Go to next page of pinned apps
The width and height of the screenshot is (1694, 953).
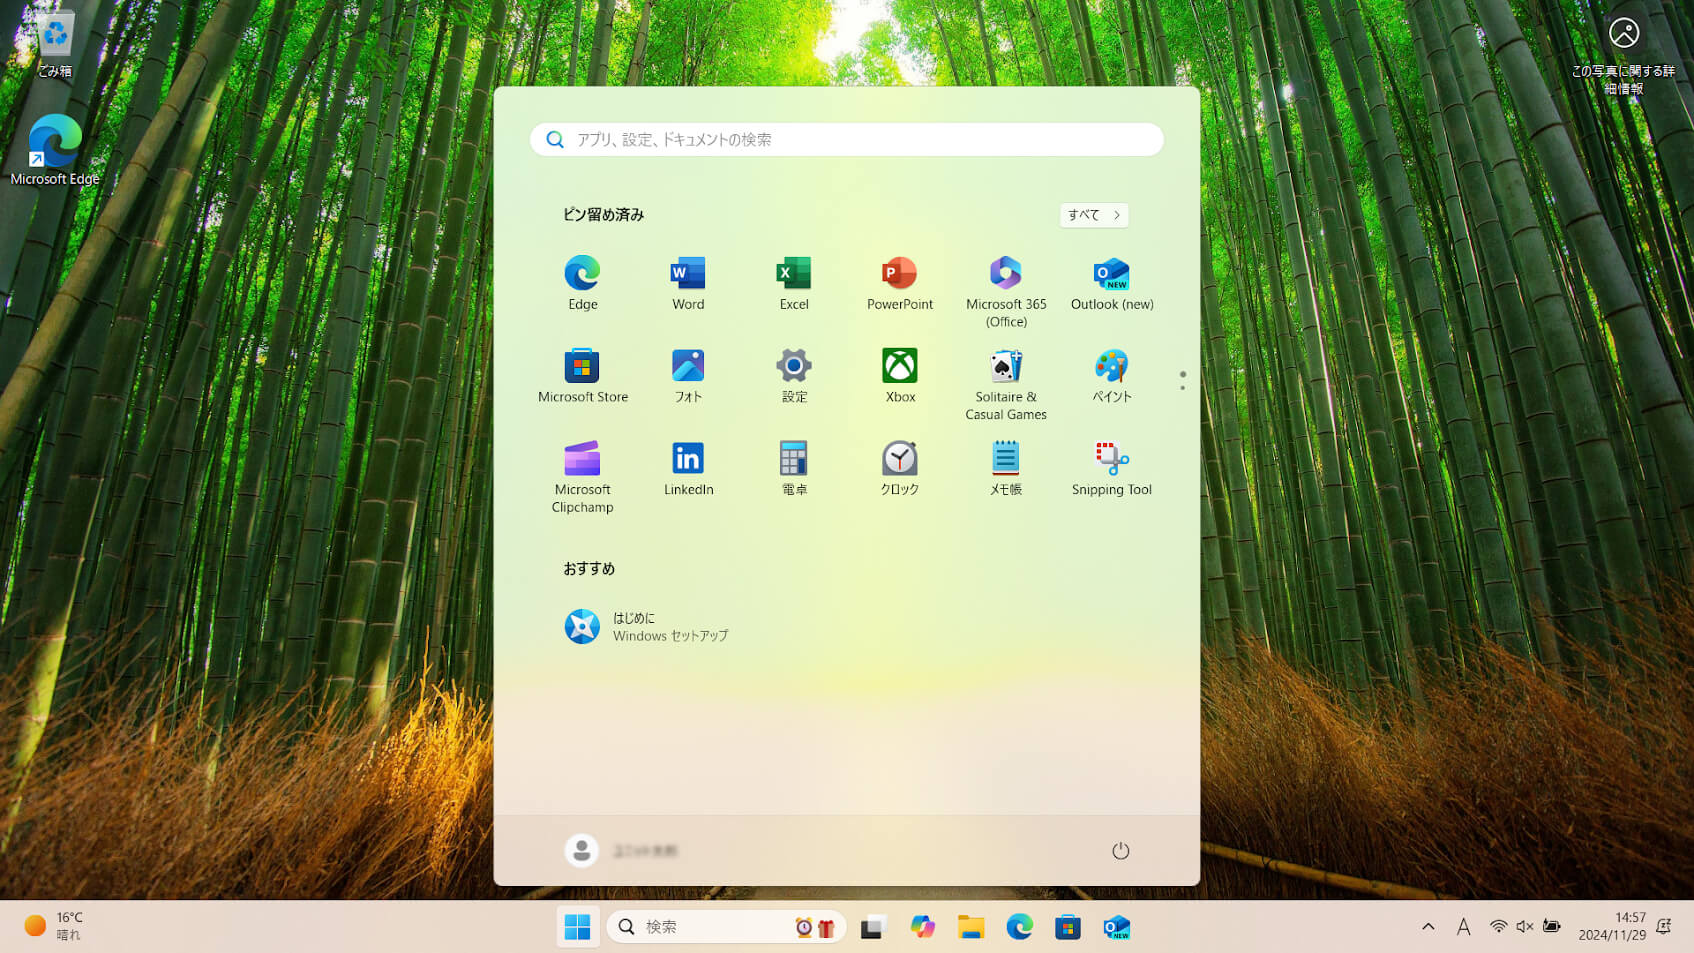[1182, 388]
